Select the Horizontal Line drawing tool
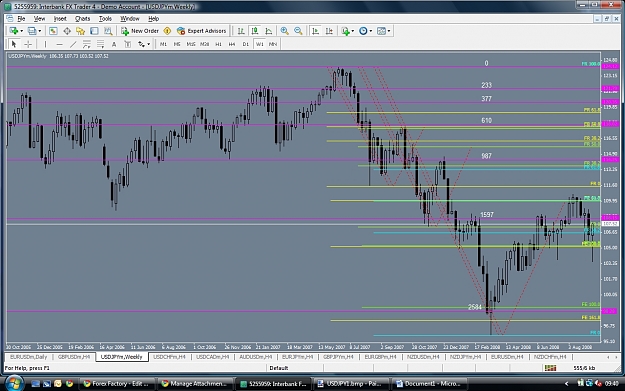Viewport: 625px width, 391px height. click(x=59, y=44)
